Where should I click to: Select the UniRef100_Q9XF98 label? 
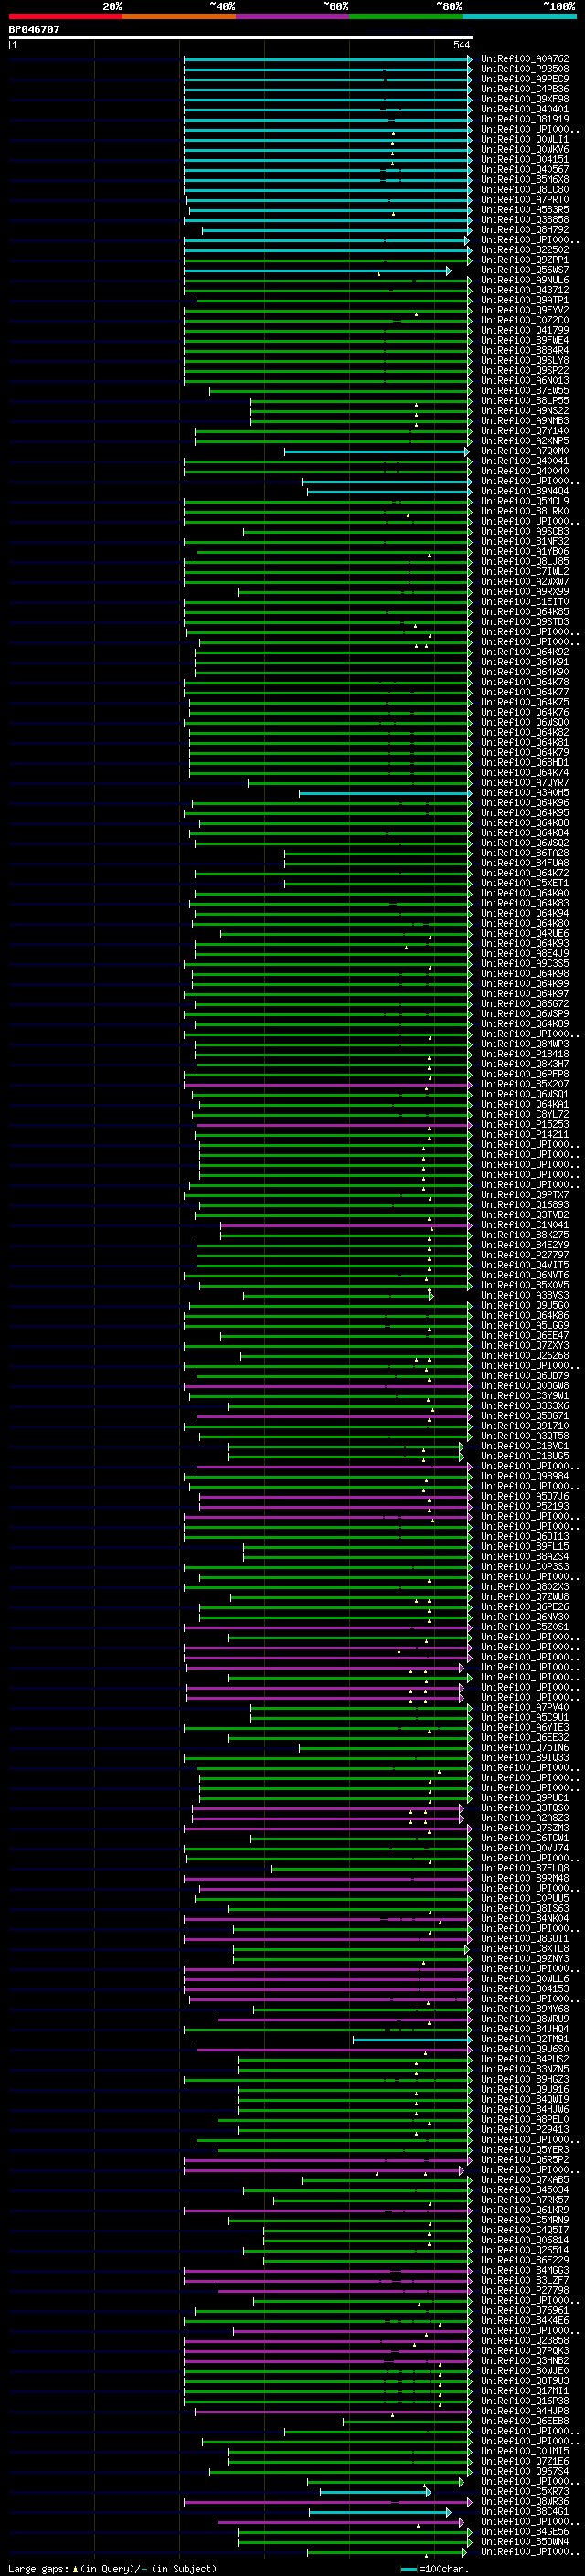coord(525,99)
